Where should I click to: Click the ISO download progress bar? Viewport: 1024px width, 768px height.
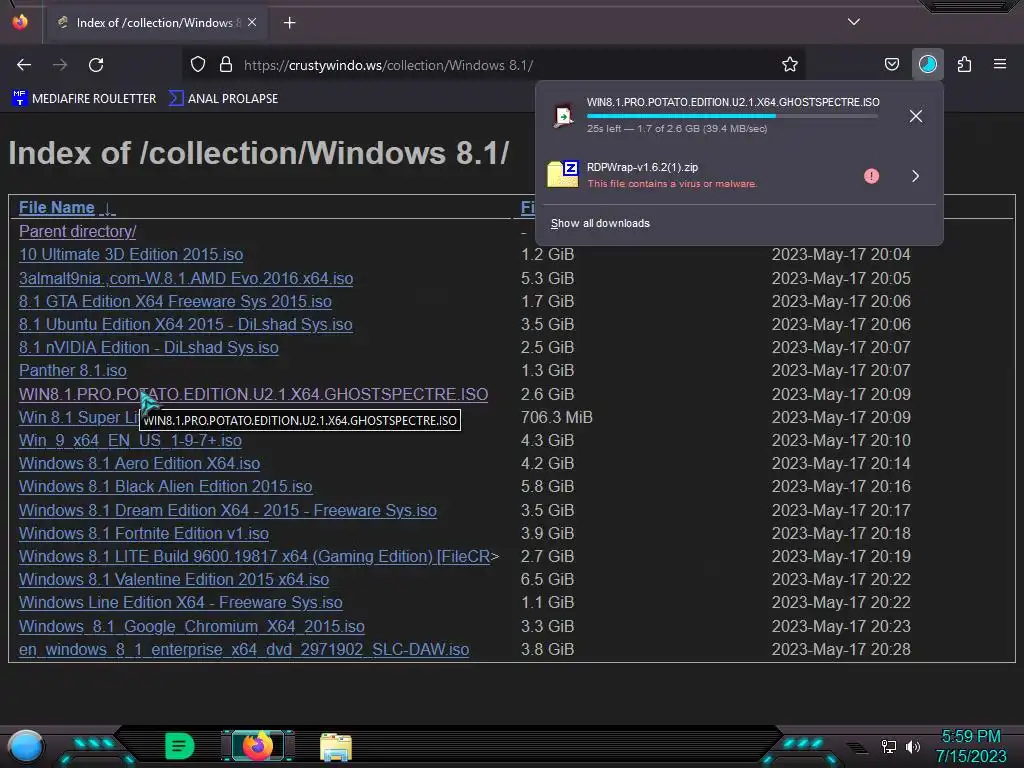point(732,116)
